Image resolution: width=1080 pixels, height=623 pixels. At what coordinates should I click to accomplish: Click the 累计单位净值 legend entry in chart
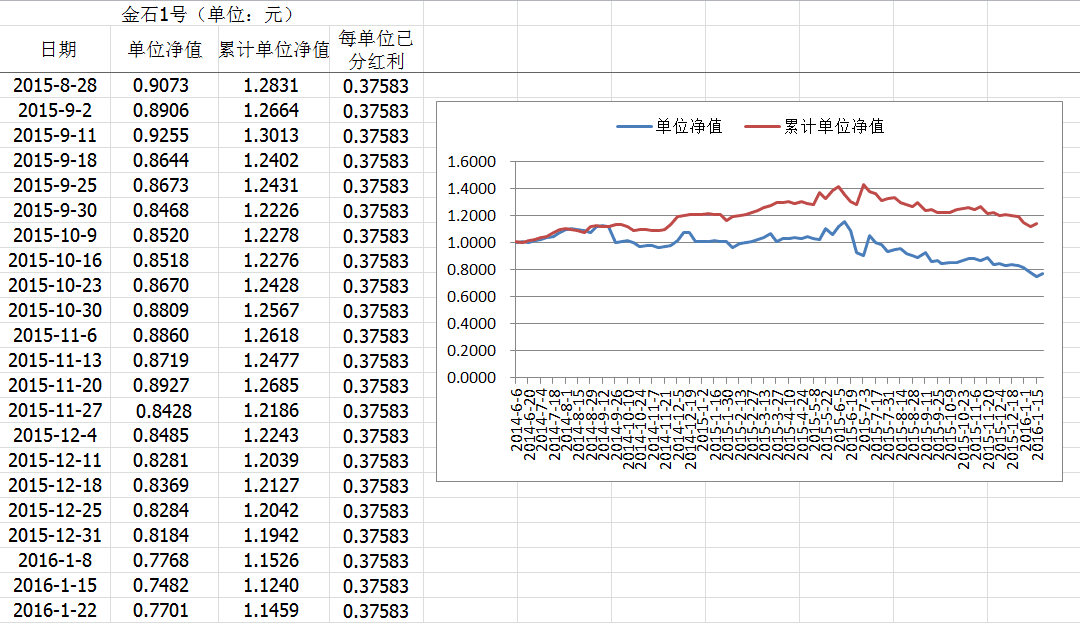click(x=833, y=126)
